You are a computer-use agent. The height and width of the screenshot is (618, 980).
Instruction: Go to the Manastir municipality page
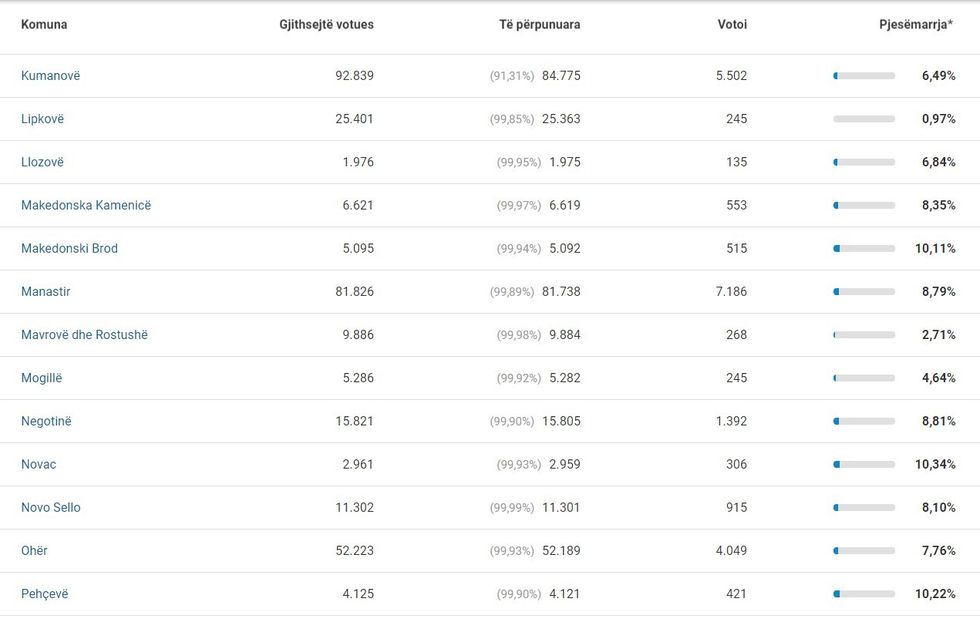coord(46,292)
